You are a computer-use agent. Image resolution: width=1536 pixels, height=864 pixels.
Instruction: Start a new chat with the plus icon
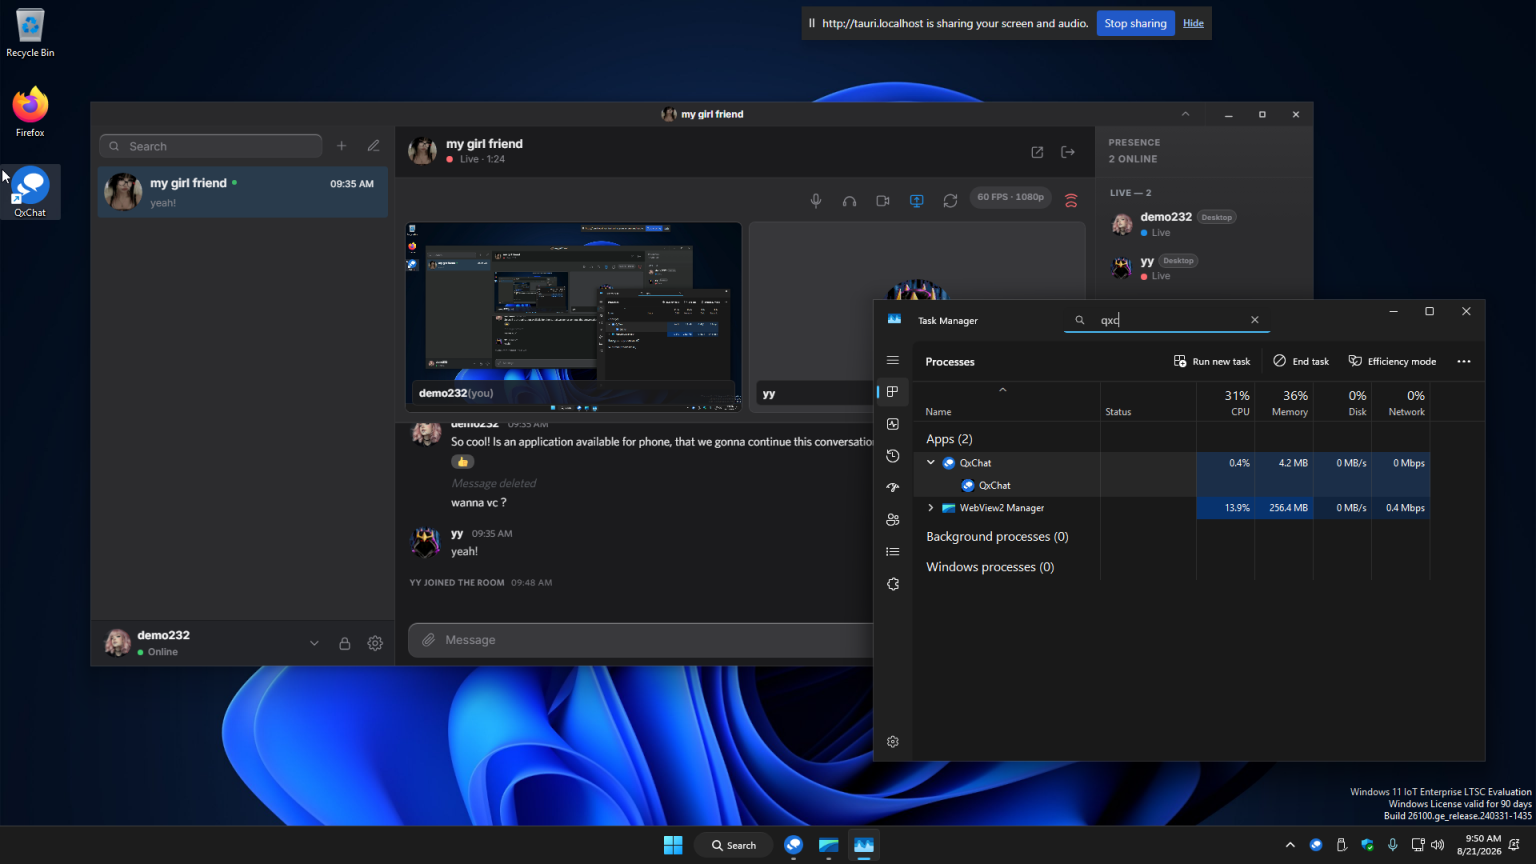[341, 146]
